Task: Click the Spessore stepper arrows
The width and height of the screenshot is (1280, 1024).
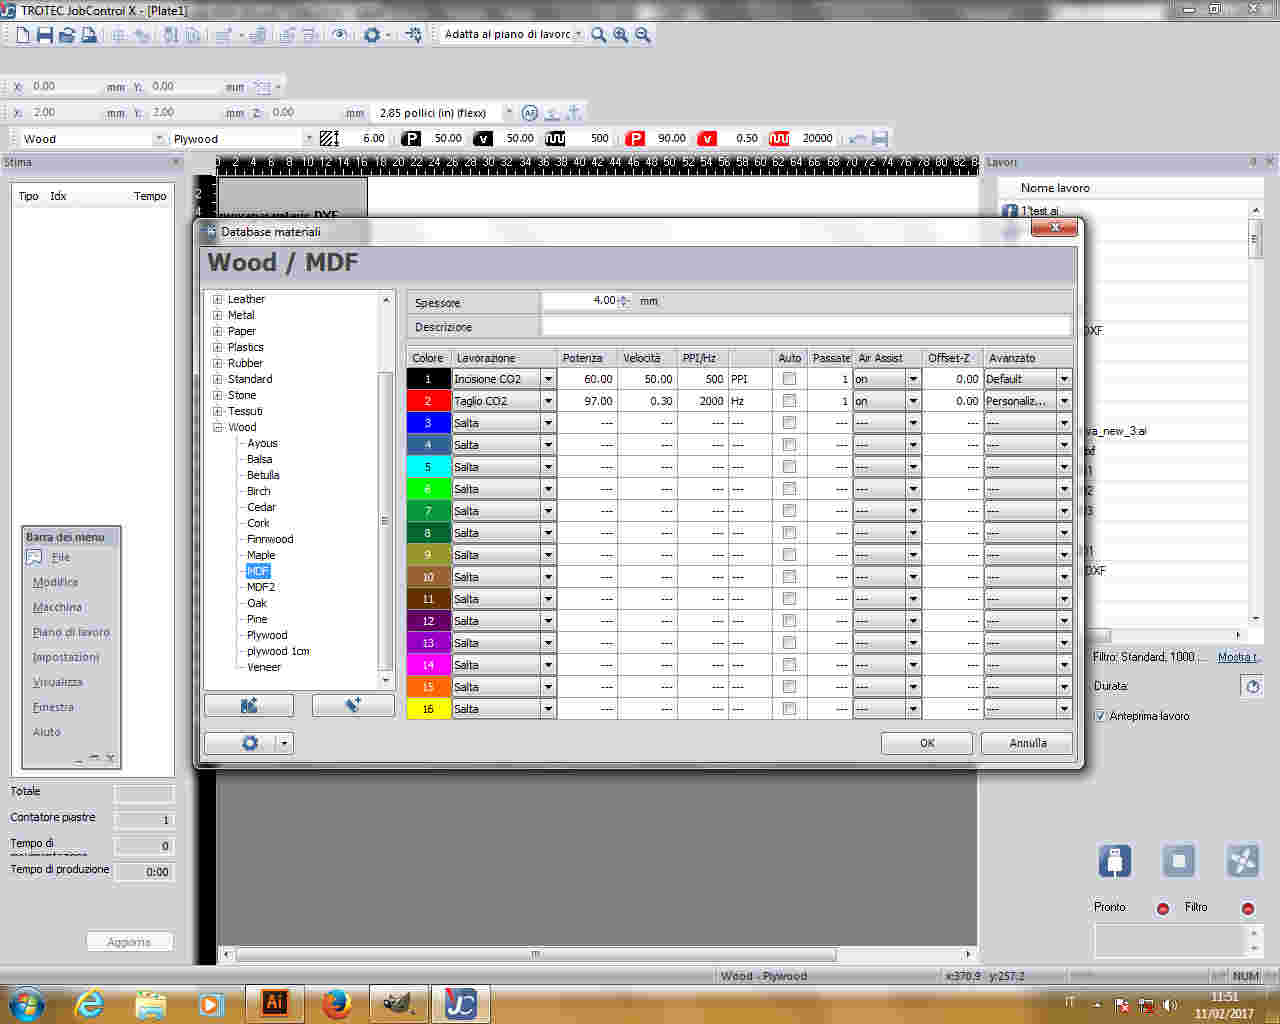Action: point(624,301)
